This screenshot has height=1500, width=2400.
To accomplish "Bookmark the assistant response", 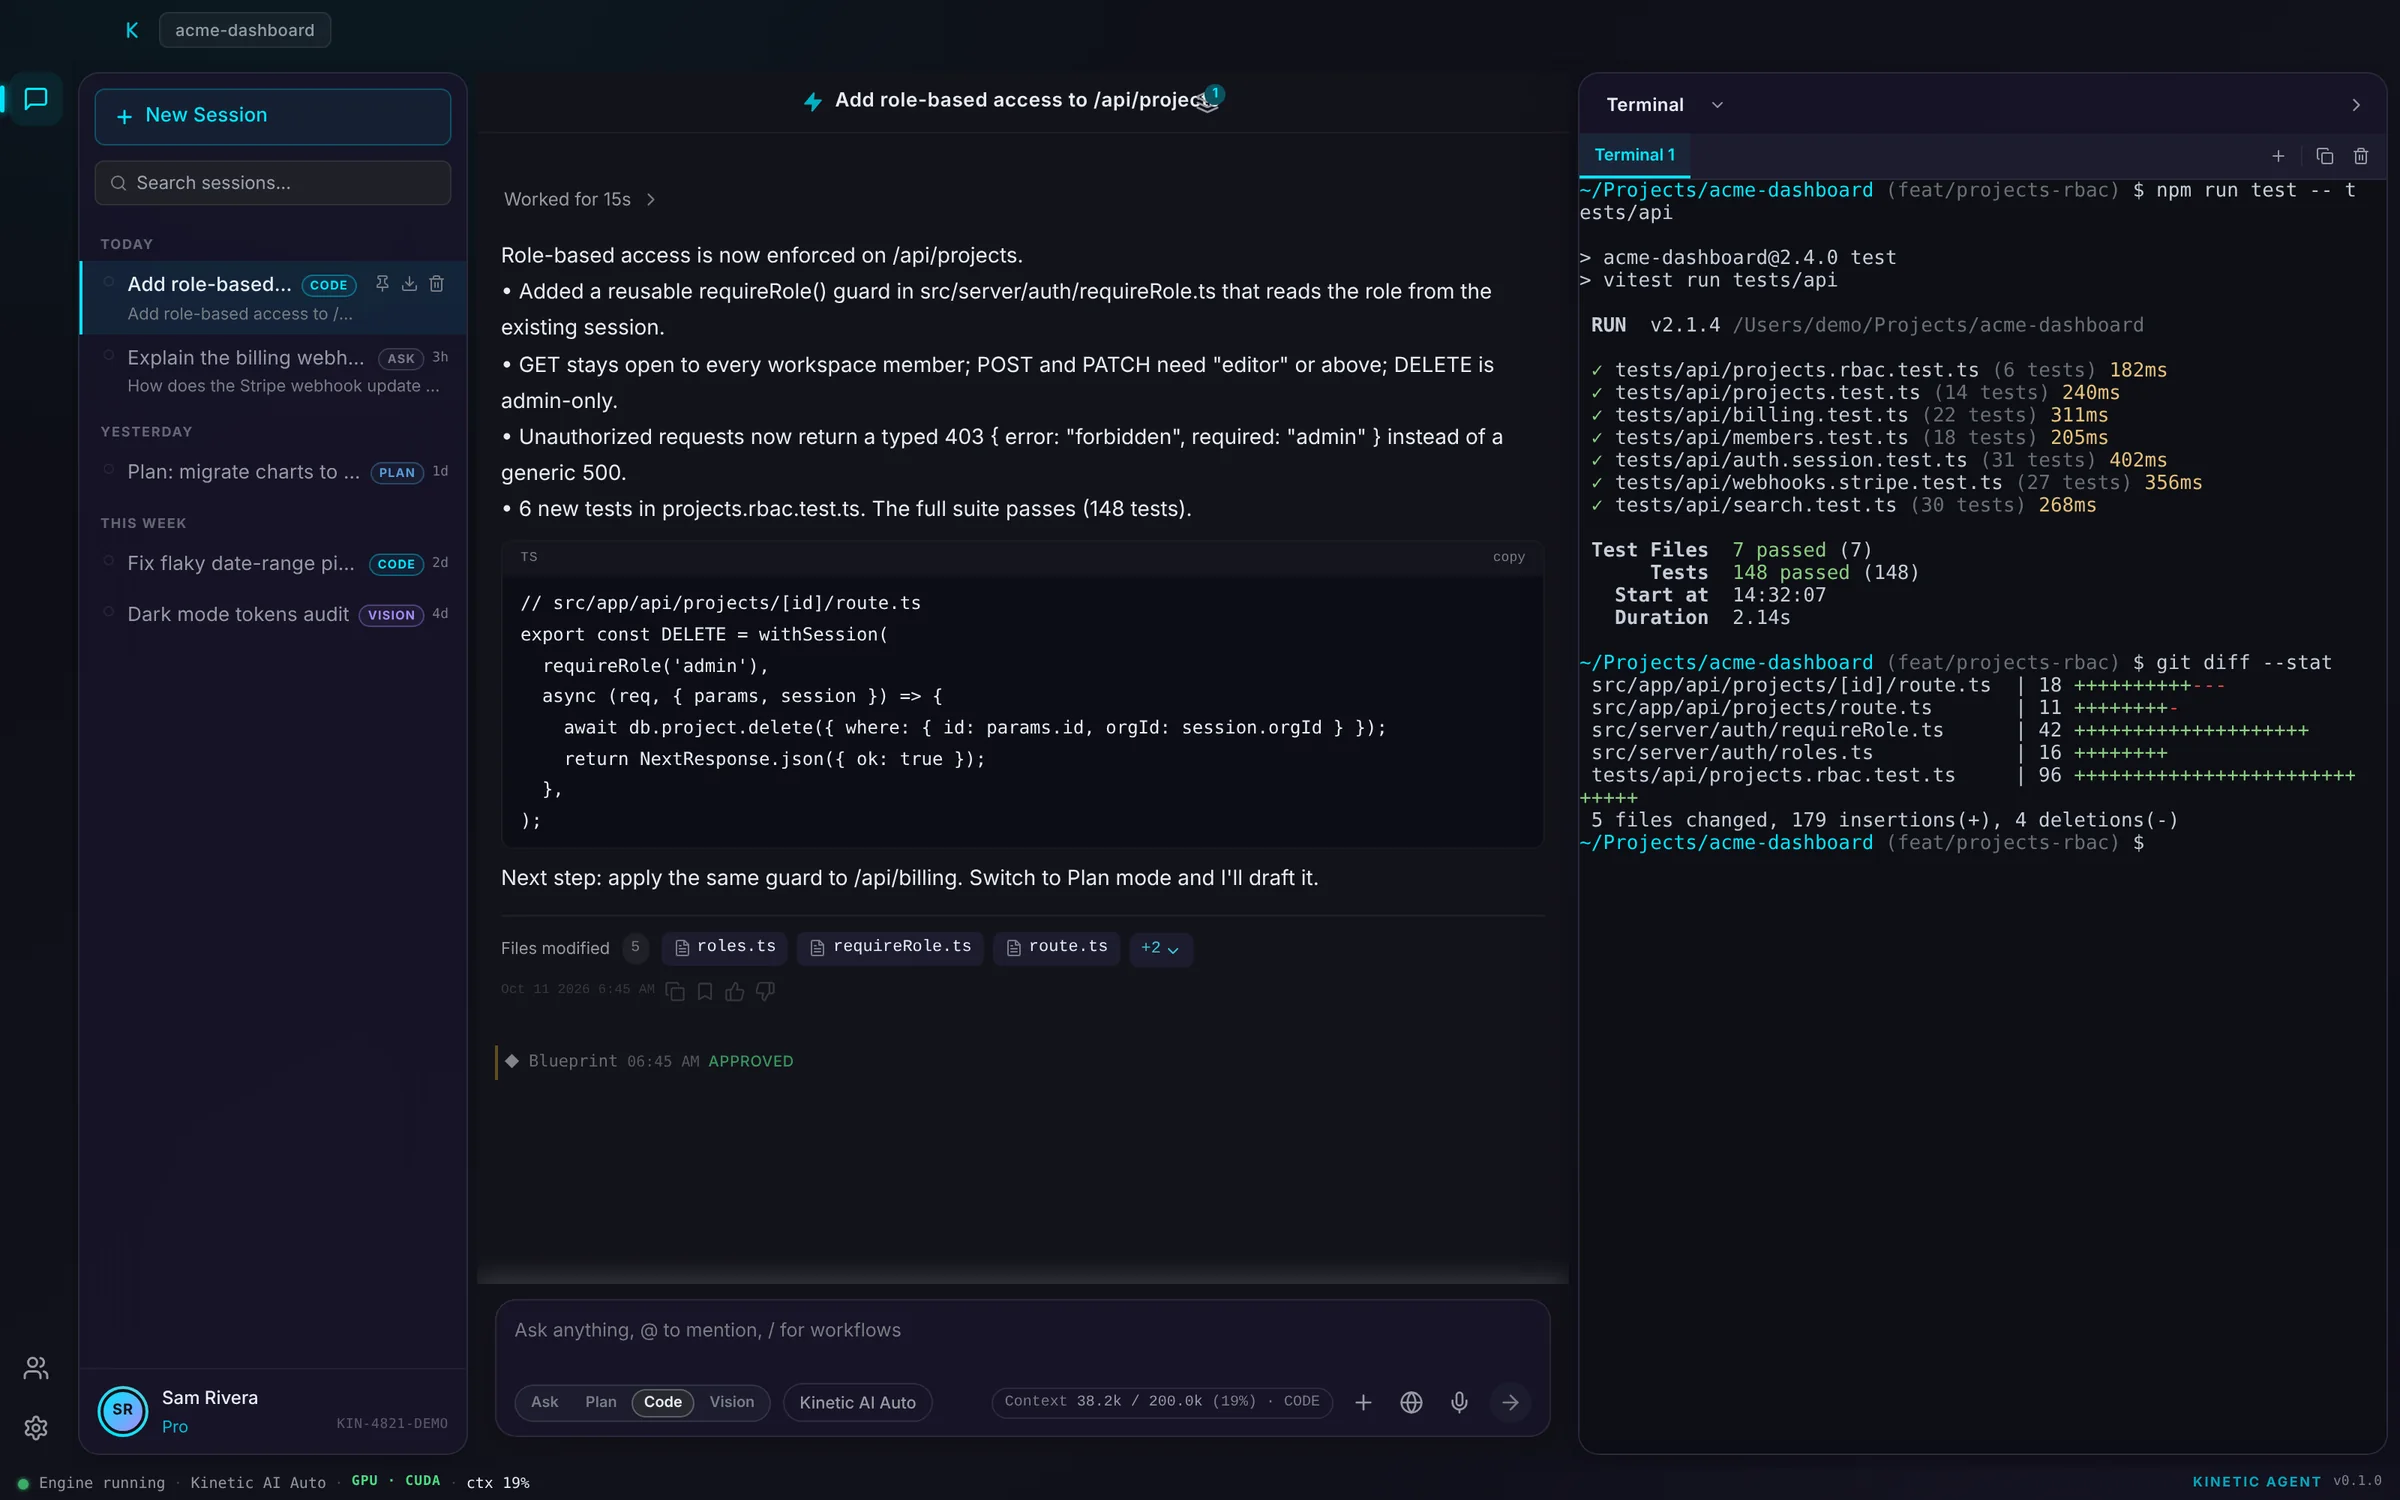I will pyautogui.click(x=705, y=991).
